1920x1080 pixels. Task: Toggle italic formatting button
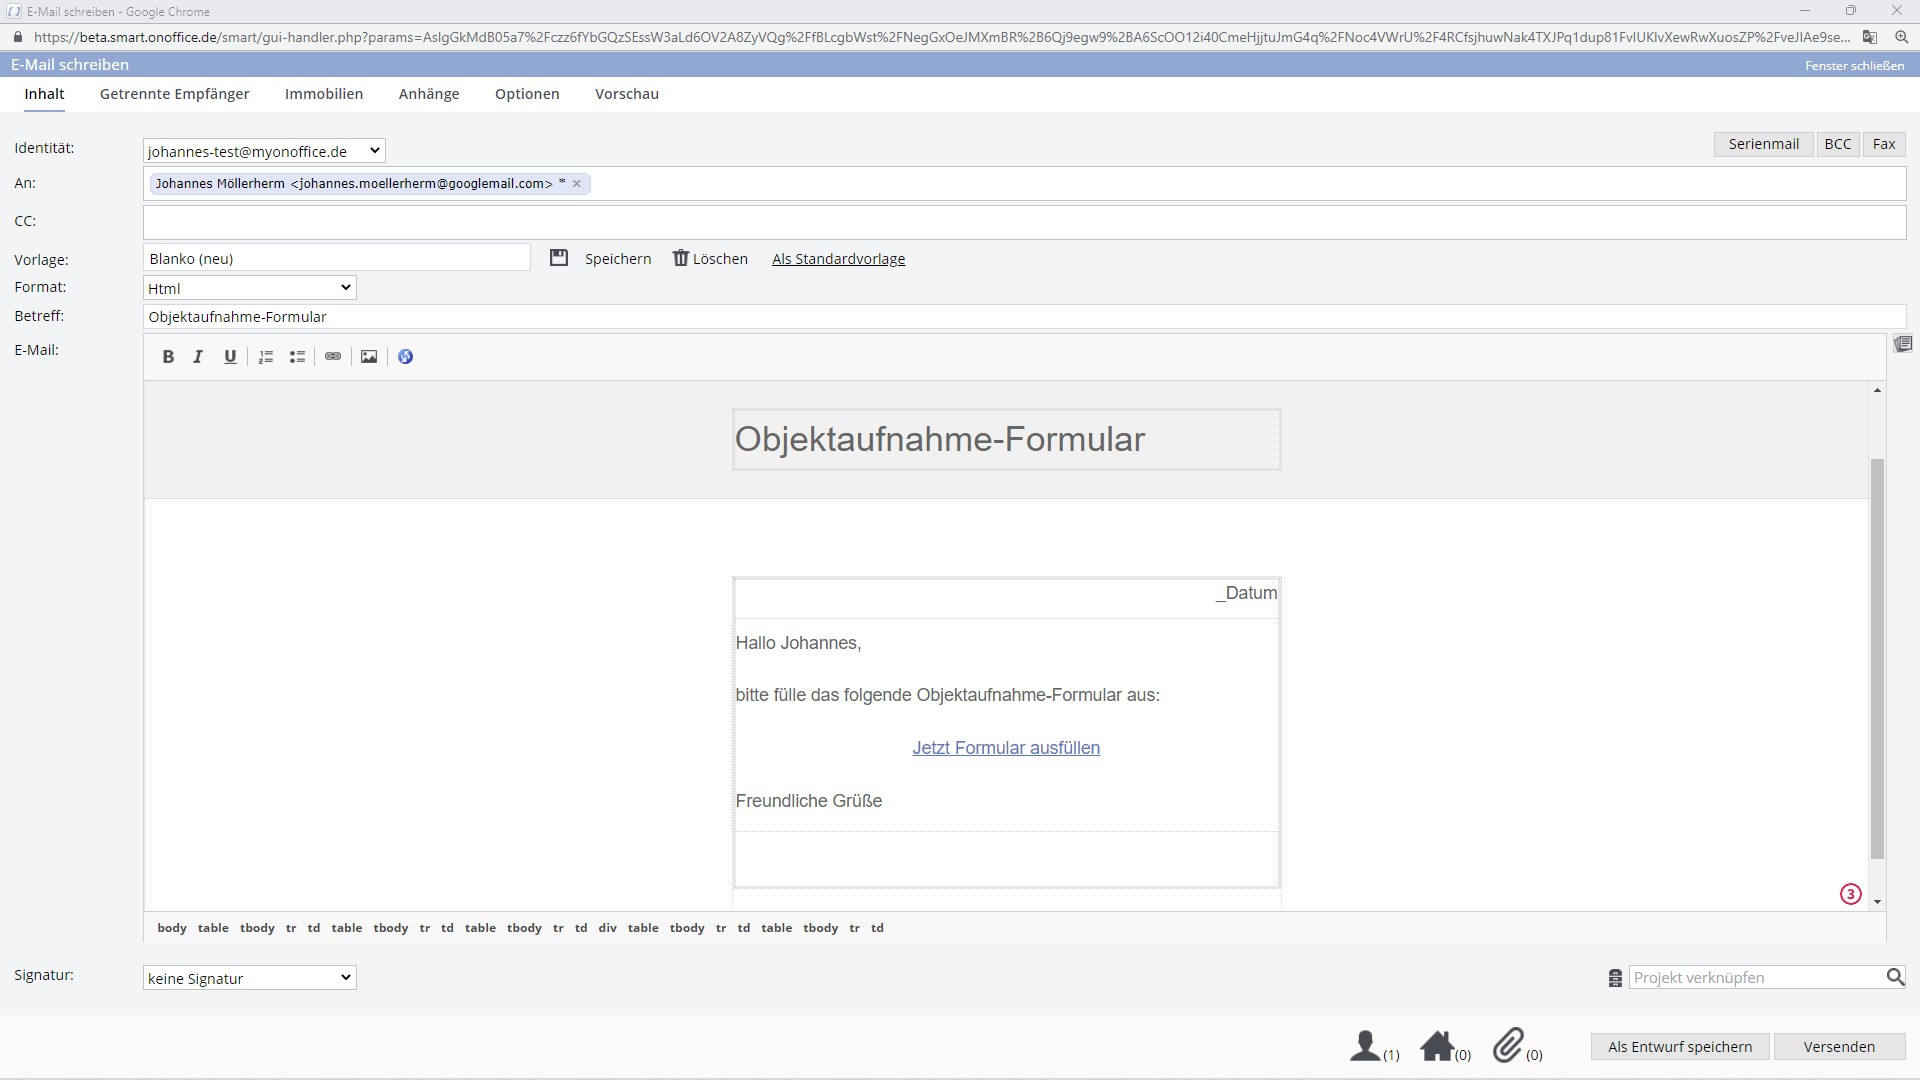(x=198, y=357)
